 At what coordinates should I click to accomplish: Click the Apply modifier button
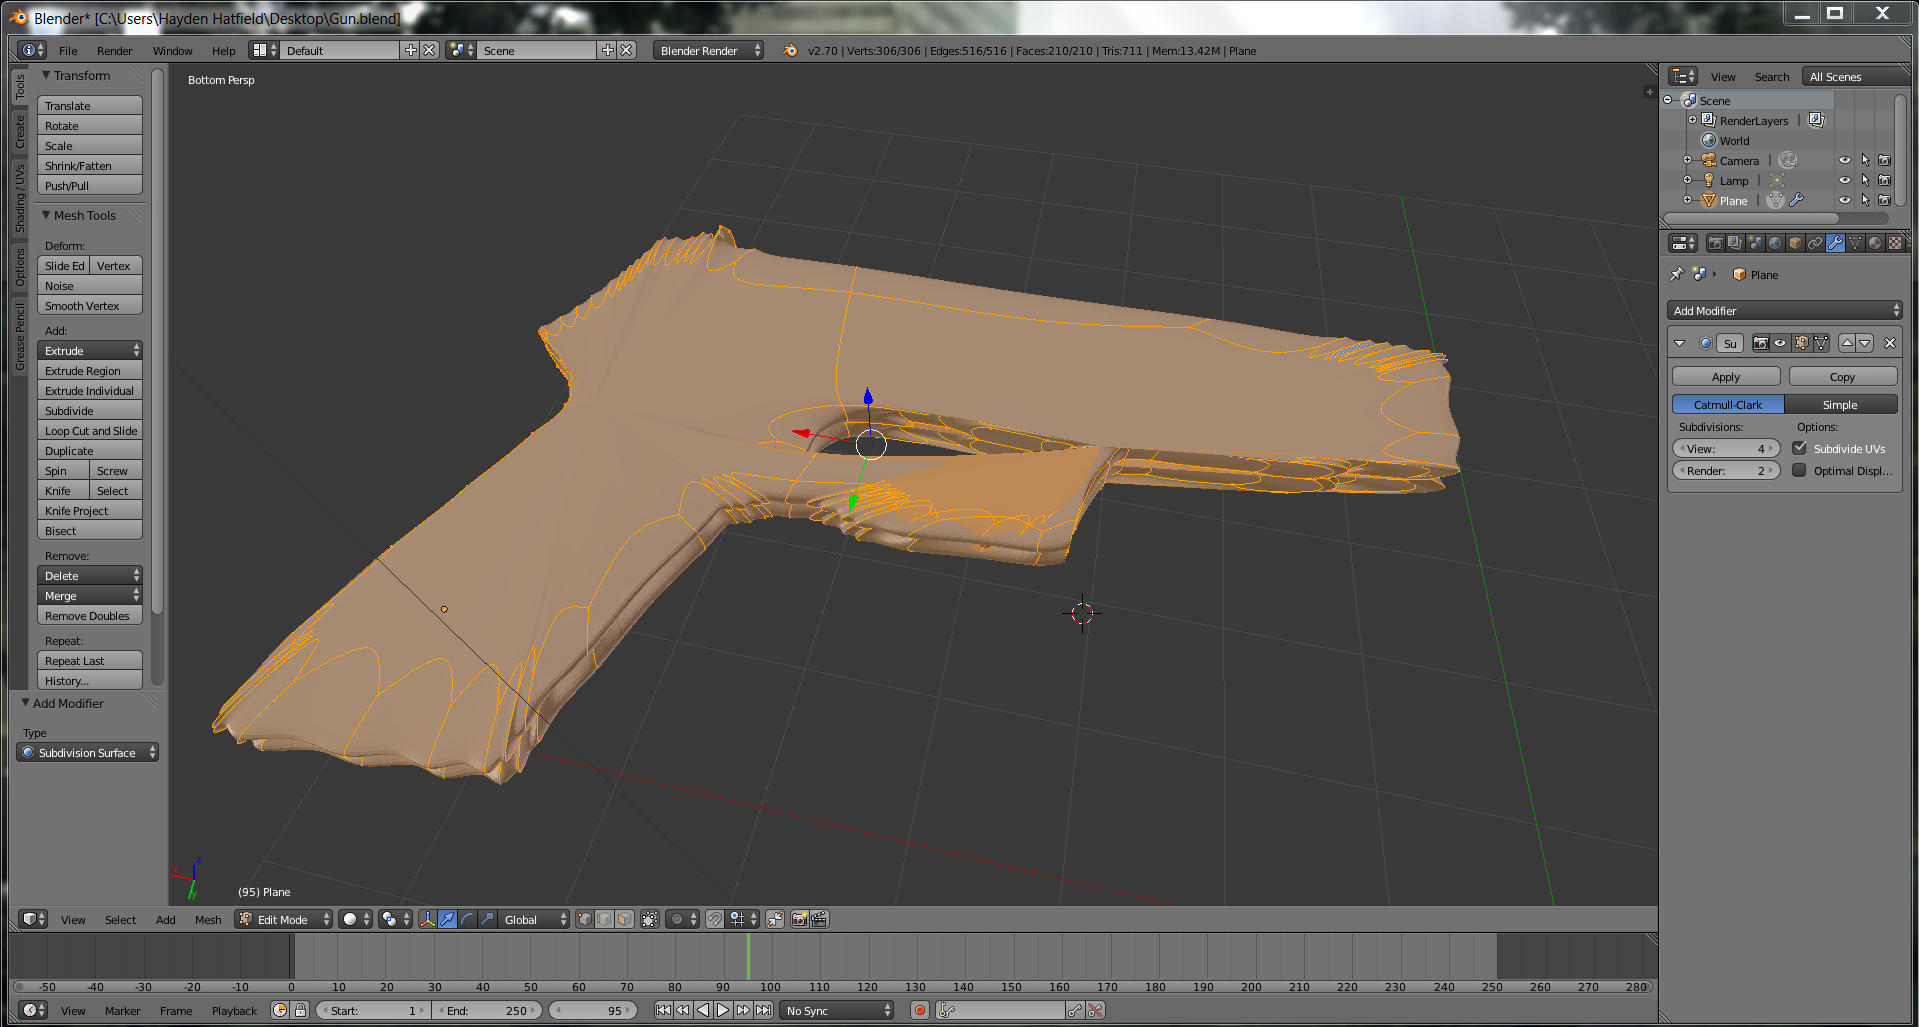1726,376
